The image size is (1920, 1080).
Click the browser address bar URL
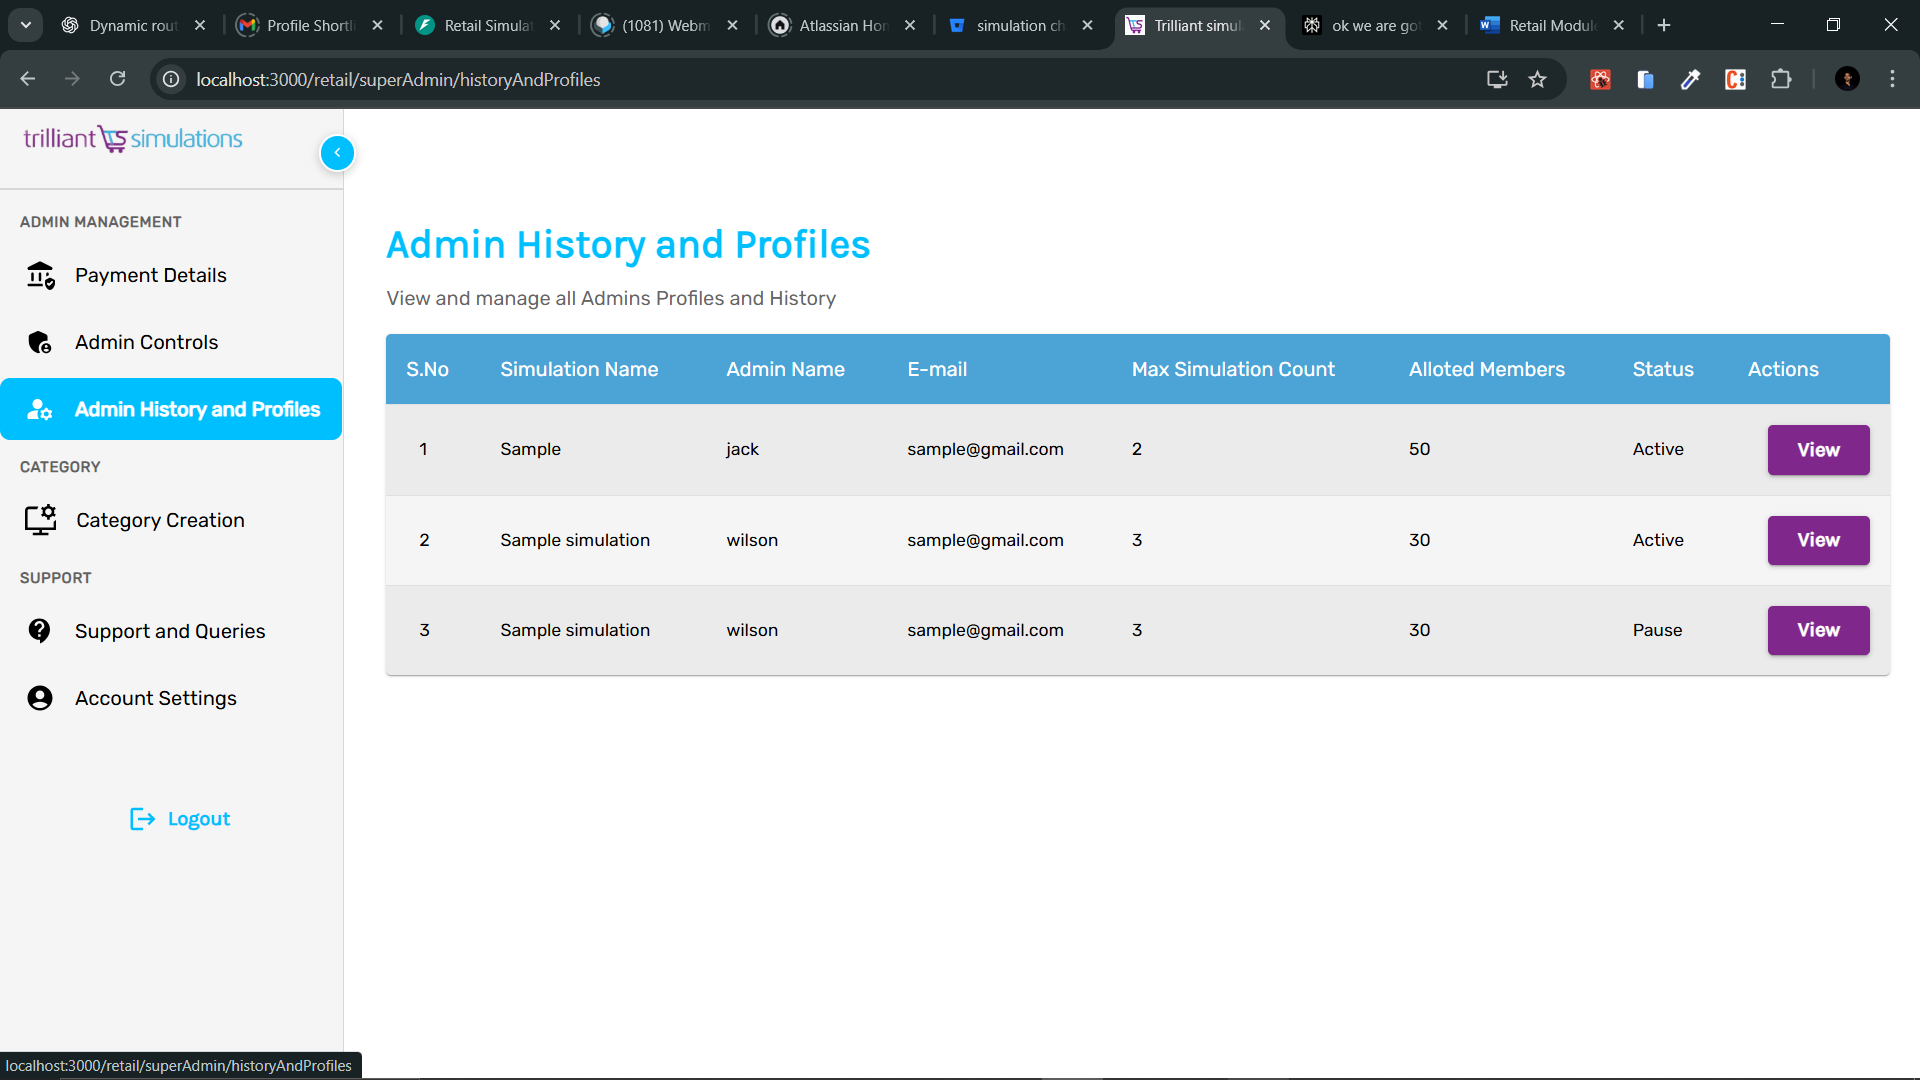coord(398,79)
